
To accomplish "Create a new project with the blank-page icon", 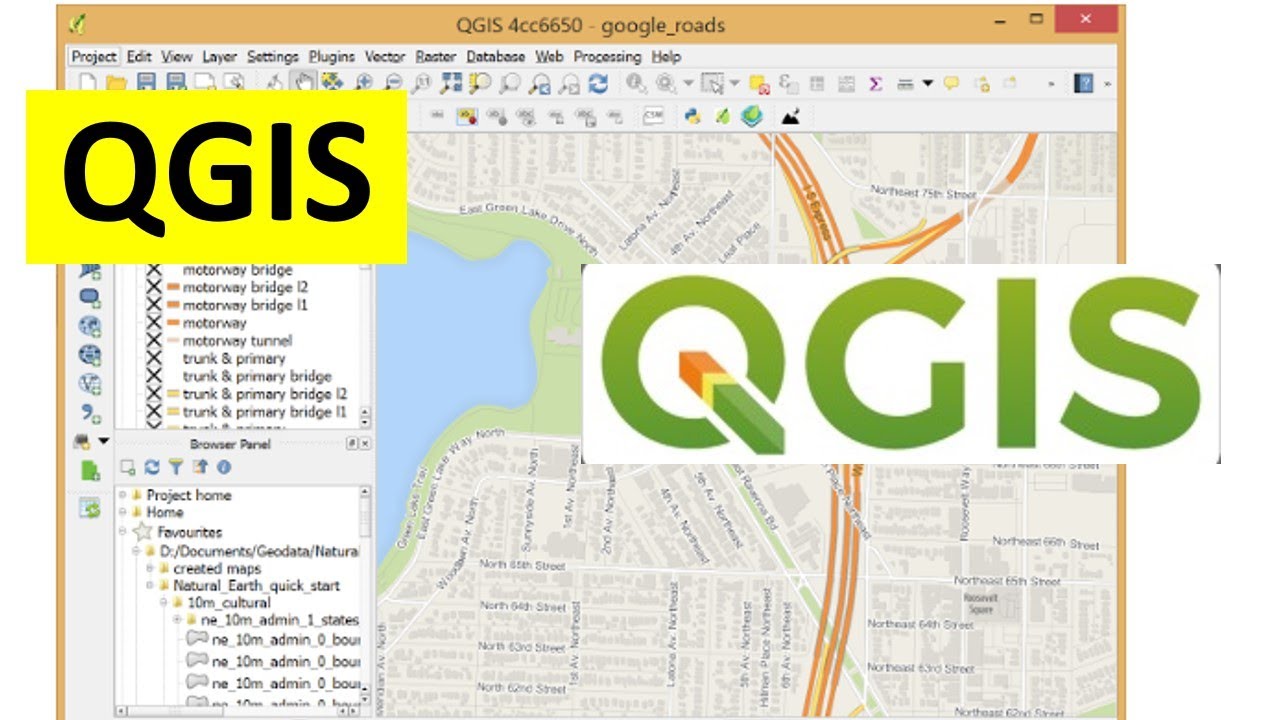I will coord(87,83).
